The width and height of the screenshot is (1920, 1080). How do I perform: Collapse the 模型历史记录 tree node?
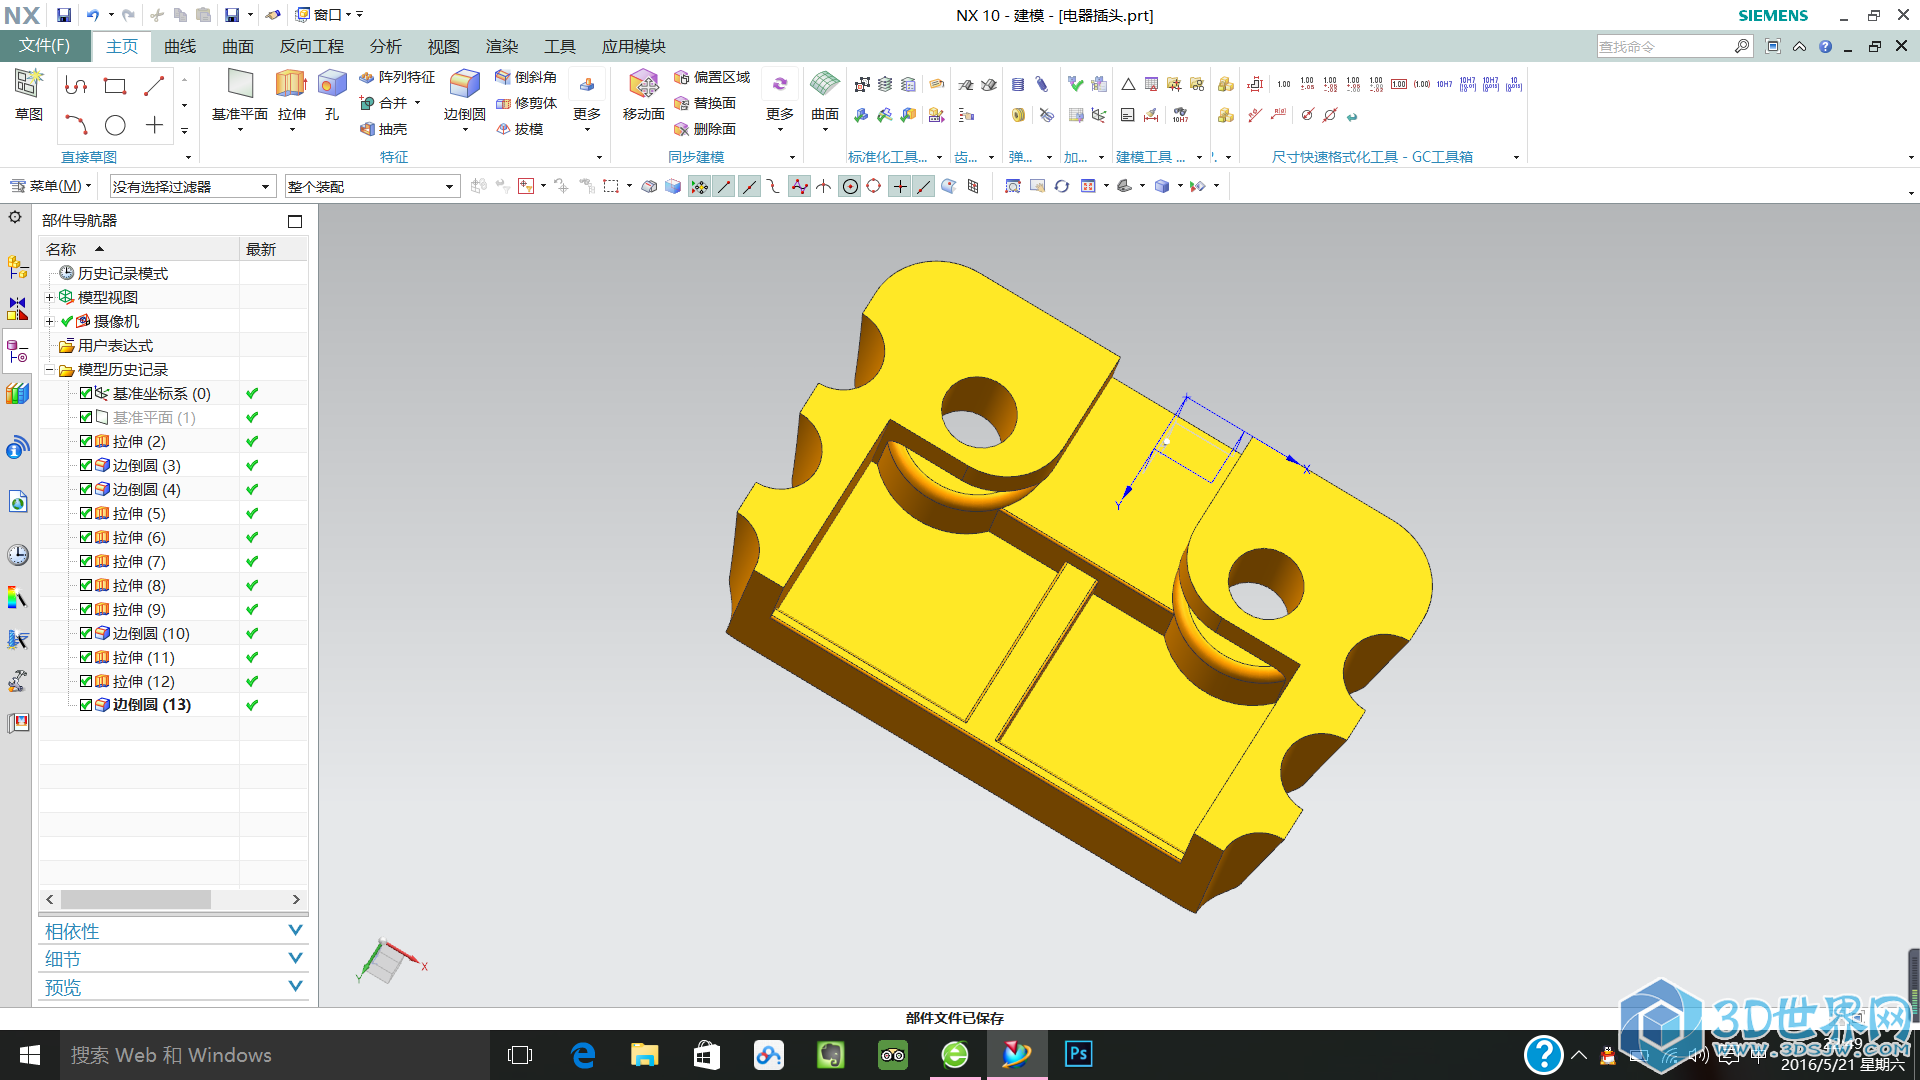pos(49,369)
